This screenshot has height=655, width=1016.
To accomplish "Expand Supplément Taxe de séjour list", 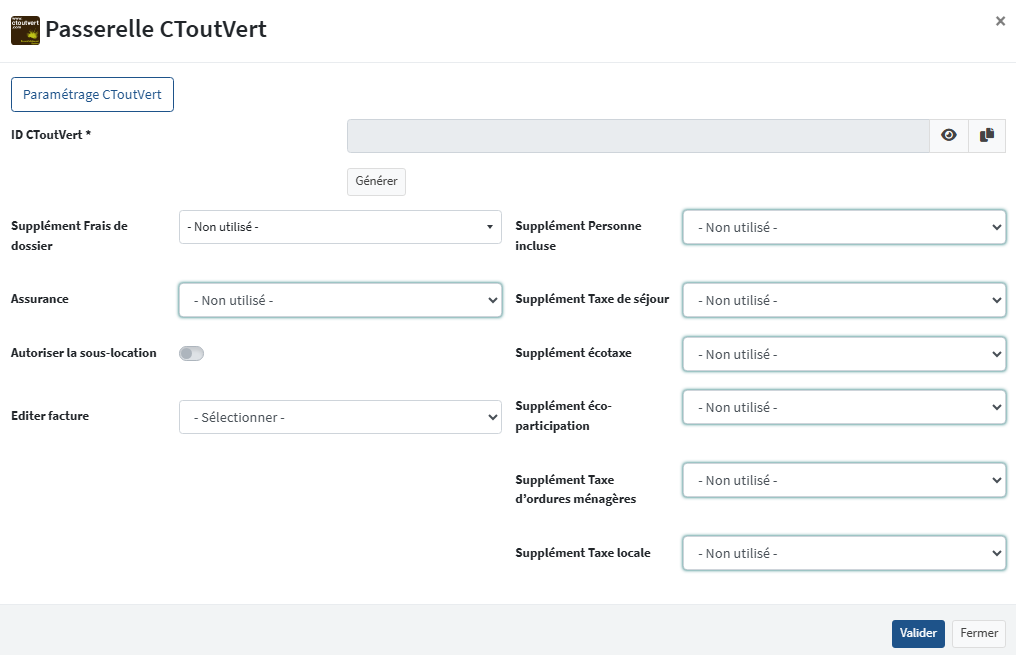I will coord(844,300).
